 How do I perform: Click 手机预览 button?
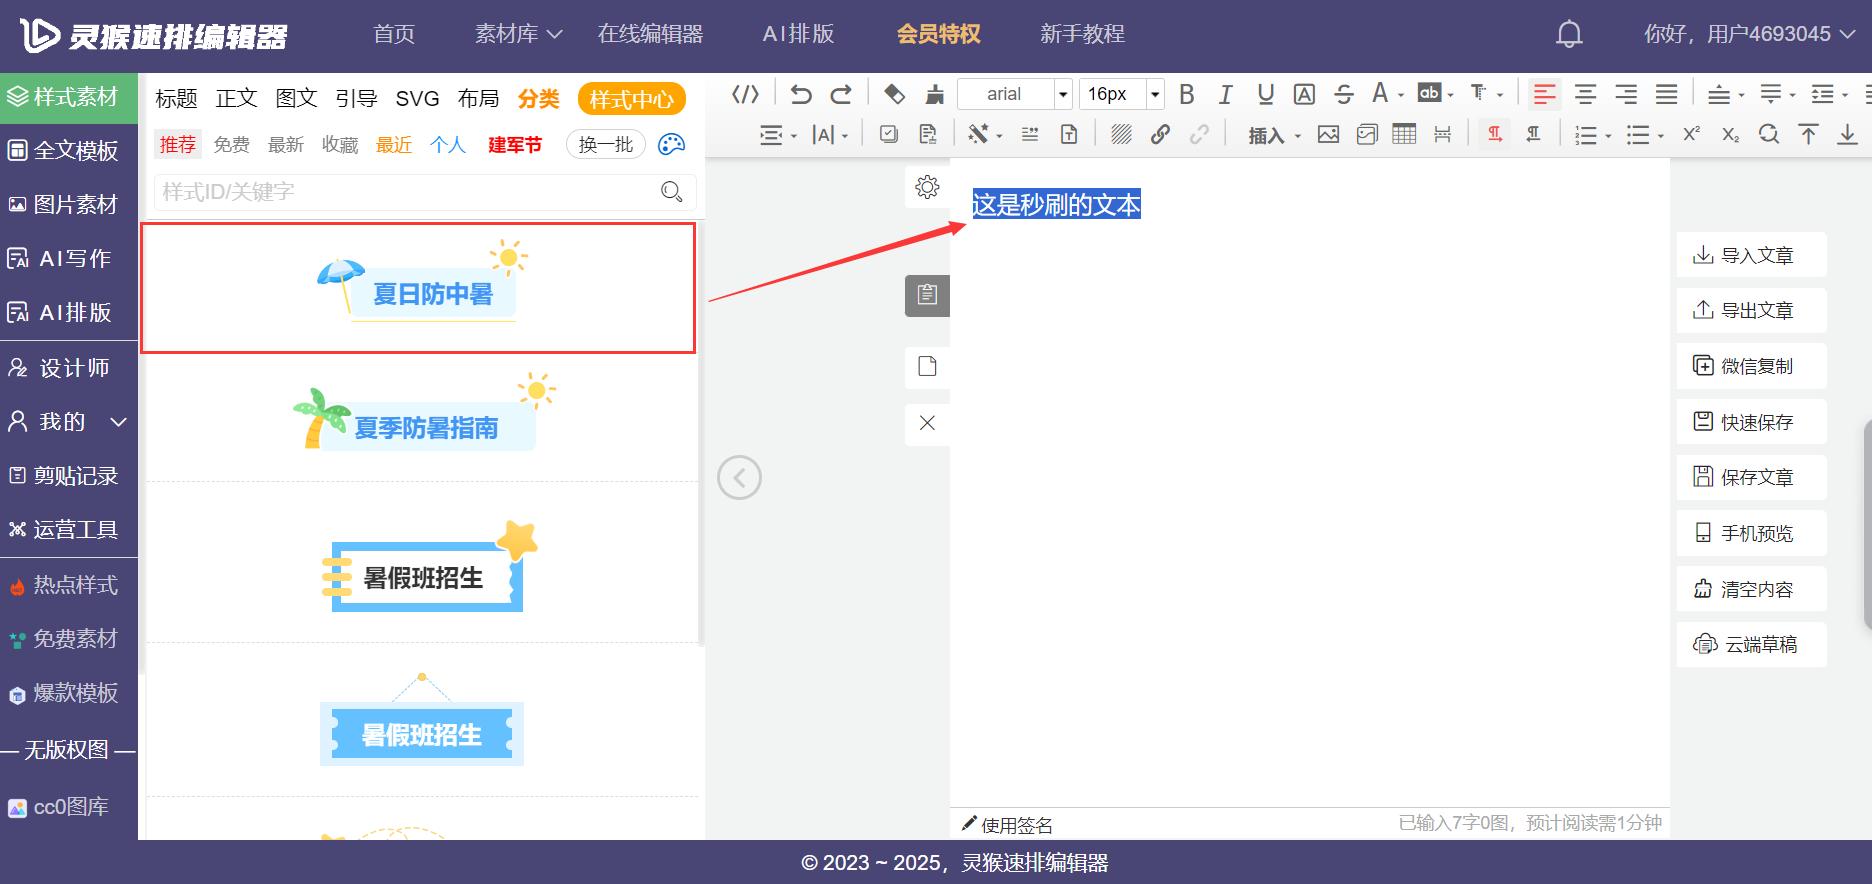click(1752, 533)
